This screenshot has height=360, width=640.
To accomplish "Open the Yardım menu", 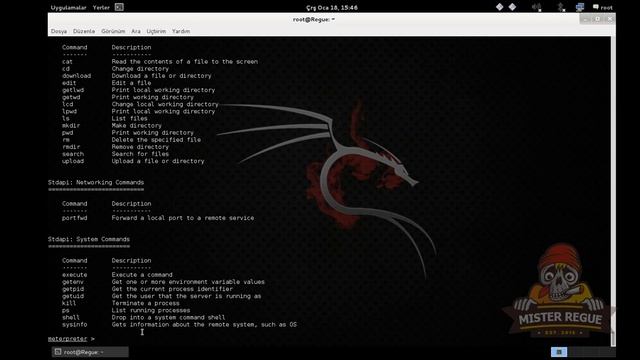I will (181, 31).
